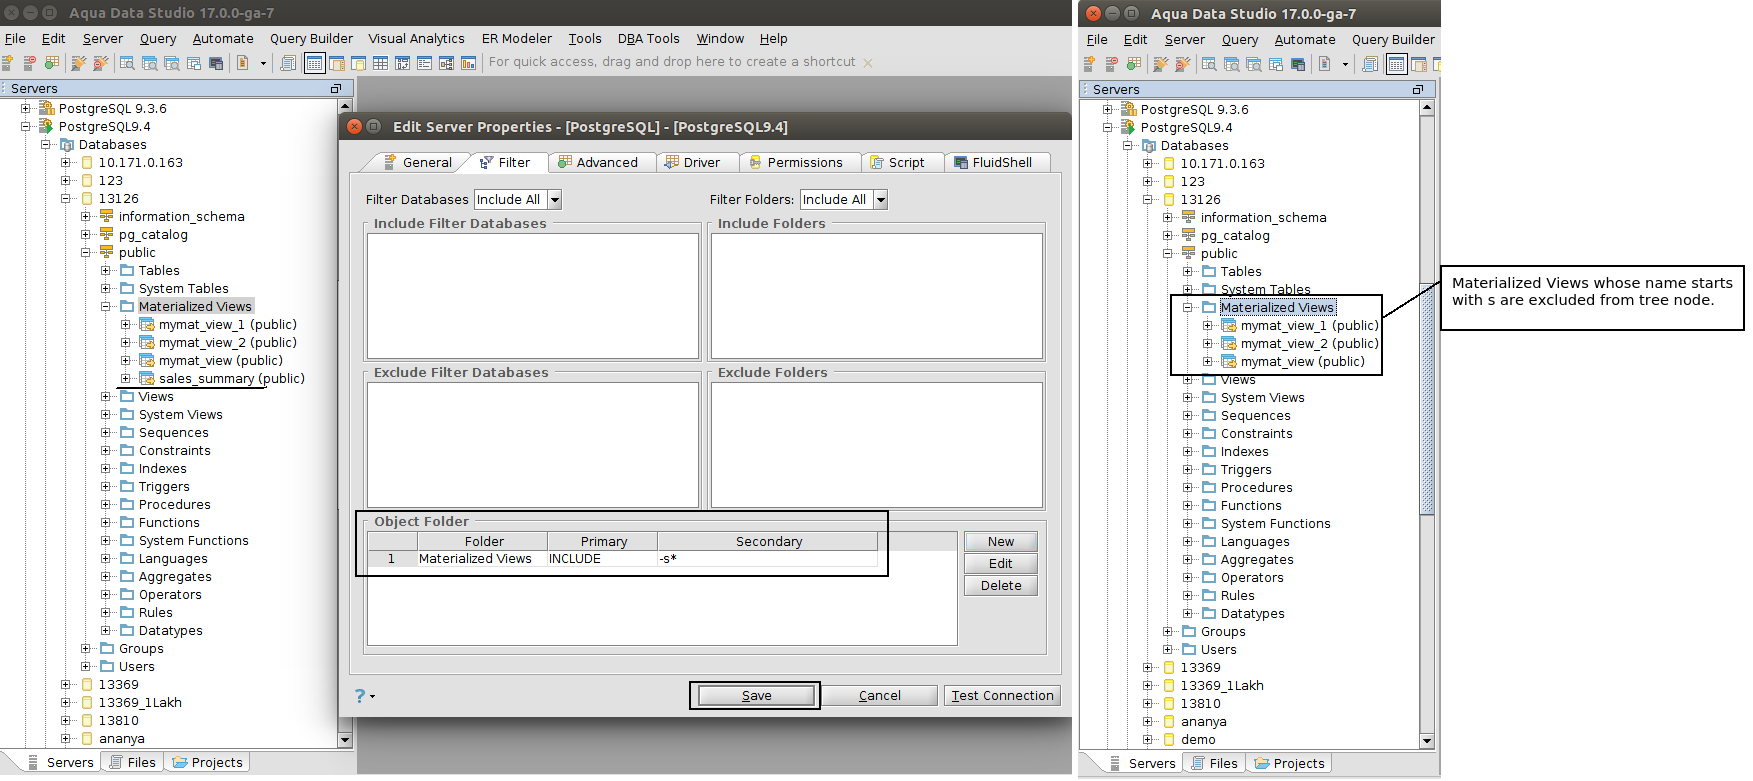Screen dimensions: 1753x781
Task: Click Disconnect plug icon in left window toolbar
Action: 100,63
